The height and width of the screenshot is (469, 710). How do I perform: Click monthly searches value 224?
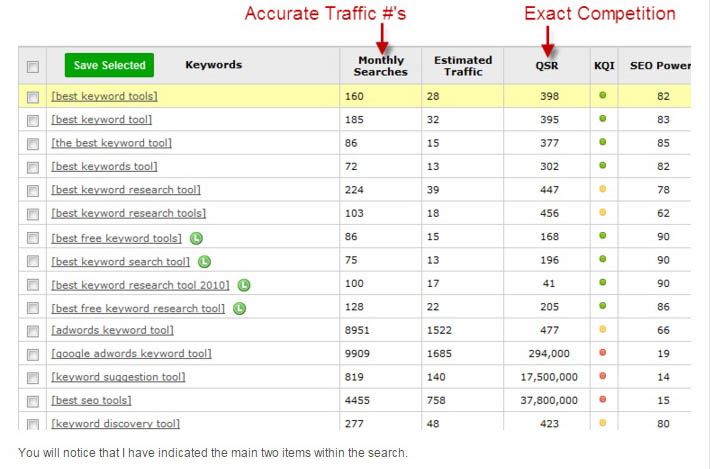click(x=354, y=190)
